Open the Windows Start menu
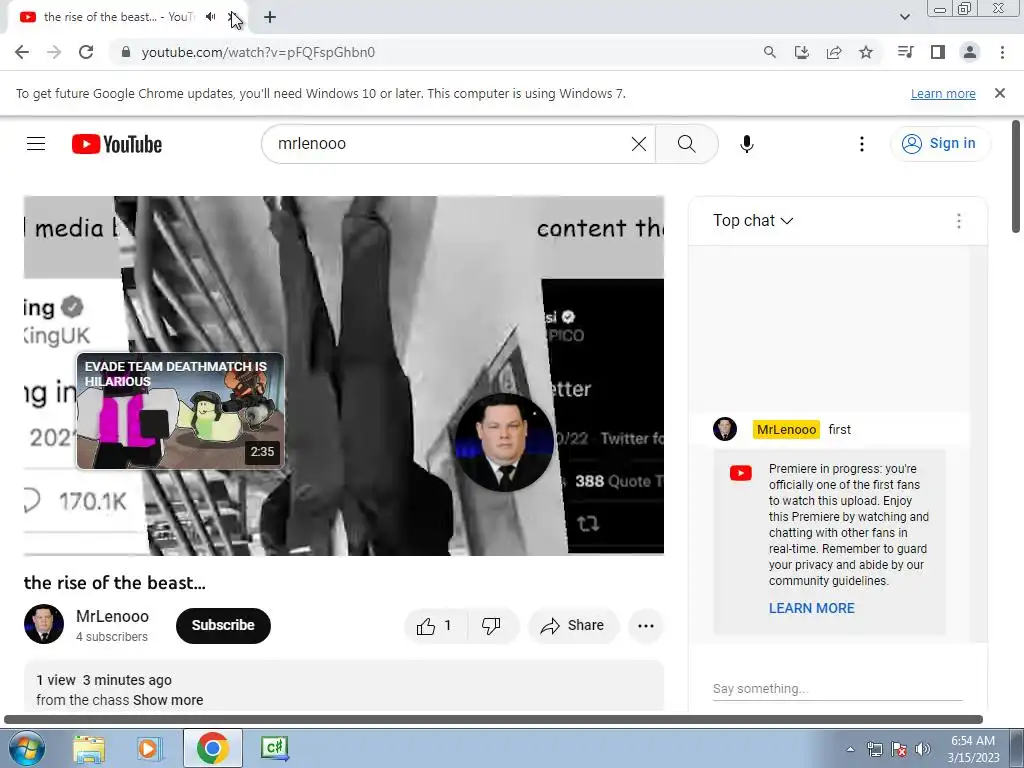 tap(25, 748)
